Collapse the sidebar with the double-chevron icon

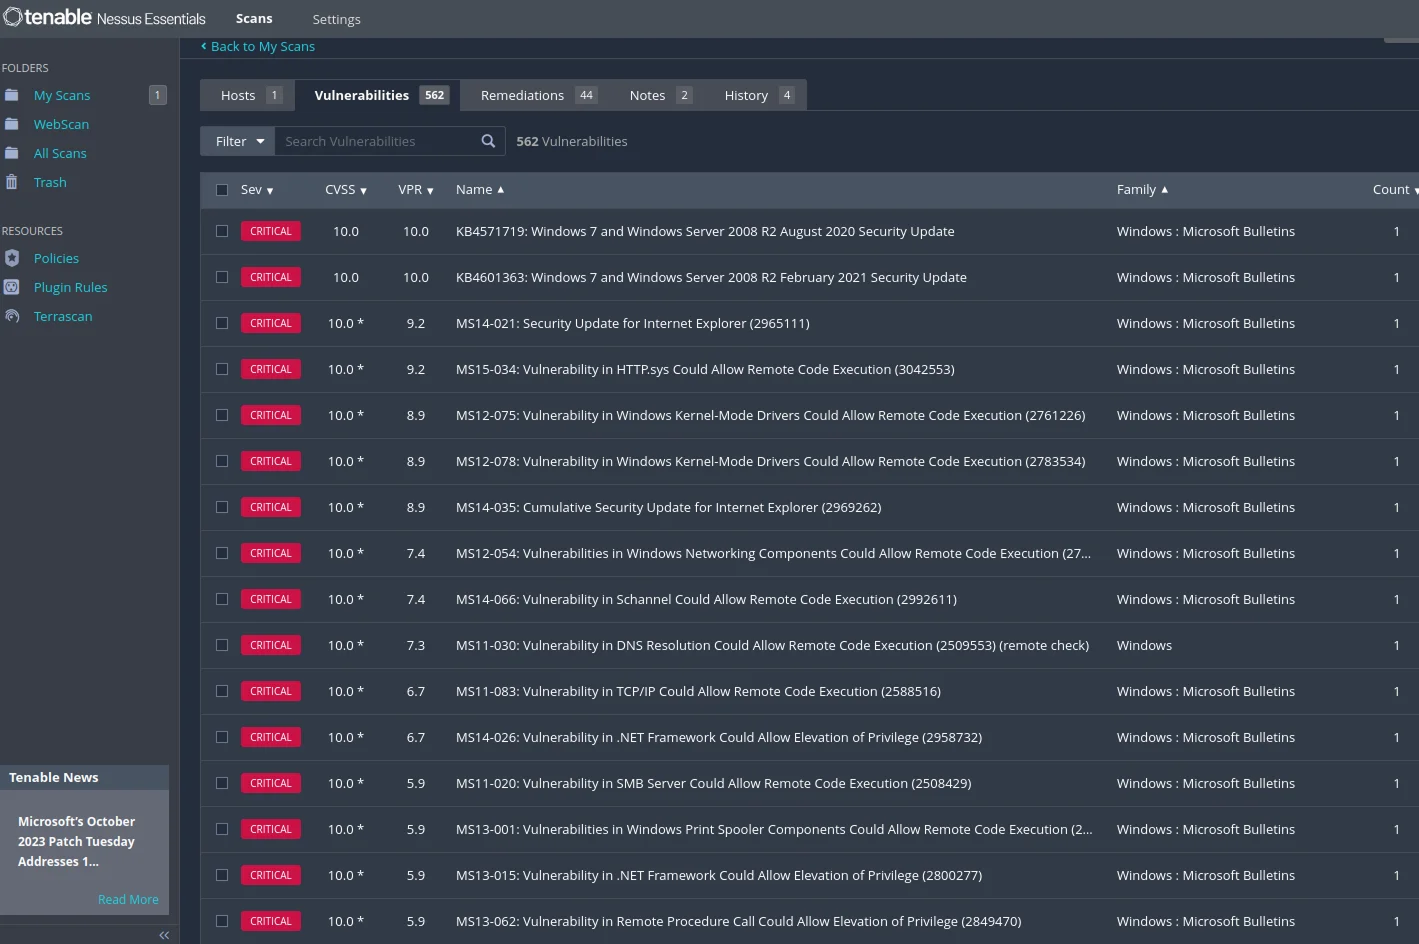[164, 935]
